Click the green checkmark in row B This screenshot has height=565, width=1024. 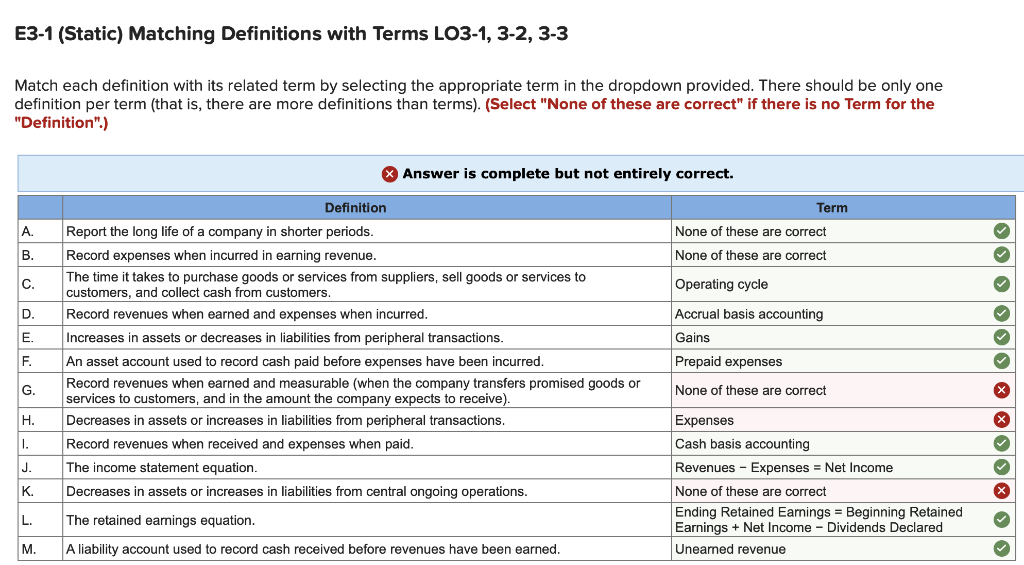click(x=1001, y=255)
